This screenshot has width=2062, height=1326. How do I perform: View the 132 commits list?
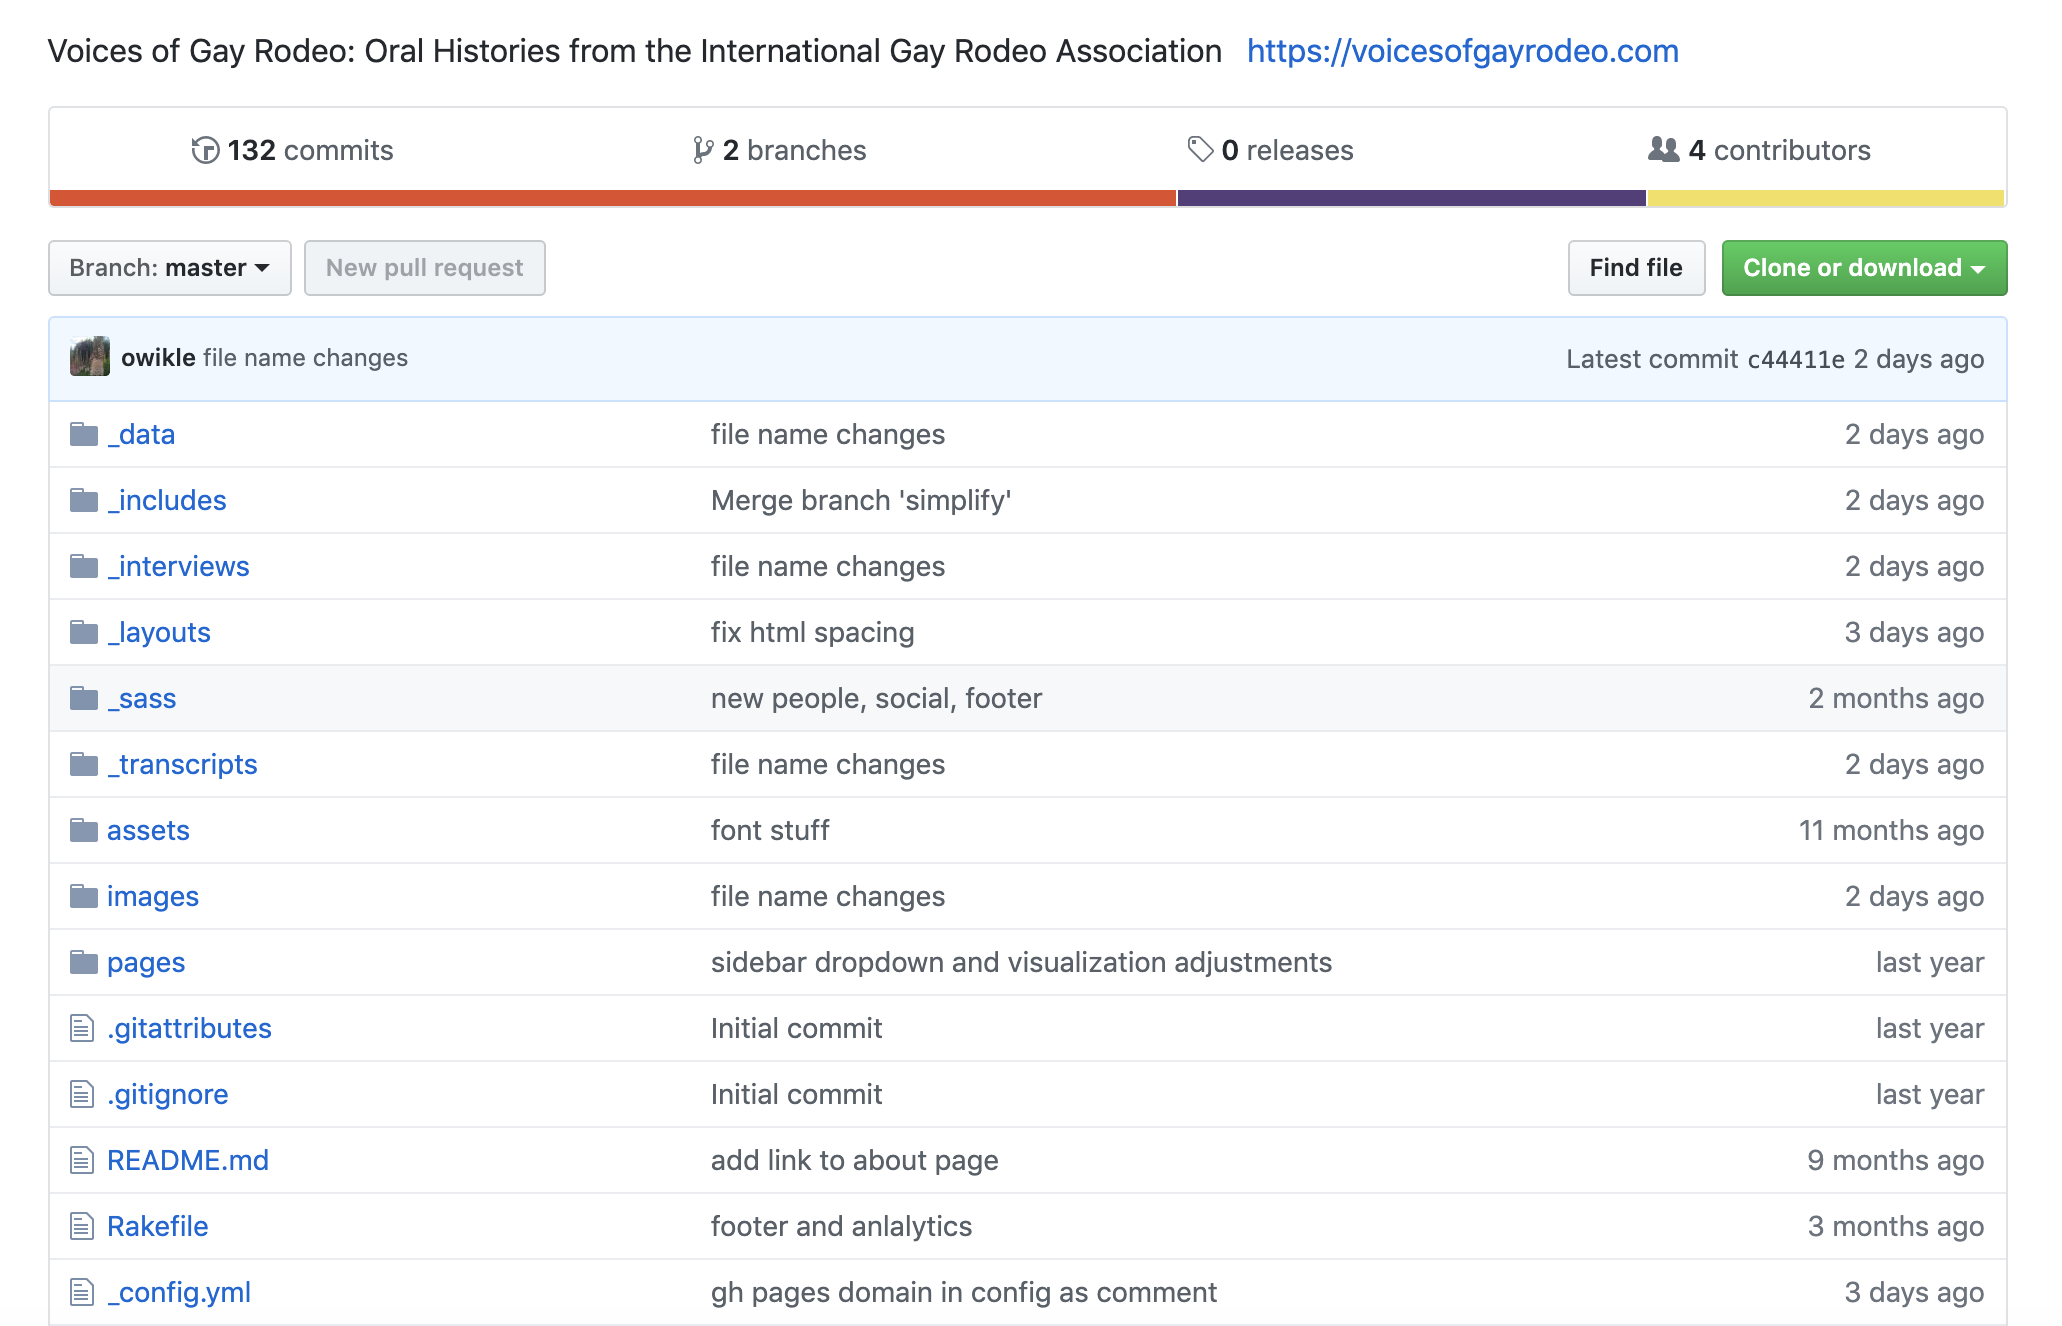coord(309,150)
